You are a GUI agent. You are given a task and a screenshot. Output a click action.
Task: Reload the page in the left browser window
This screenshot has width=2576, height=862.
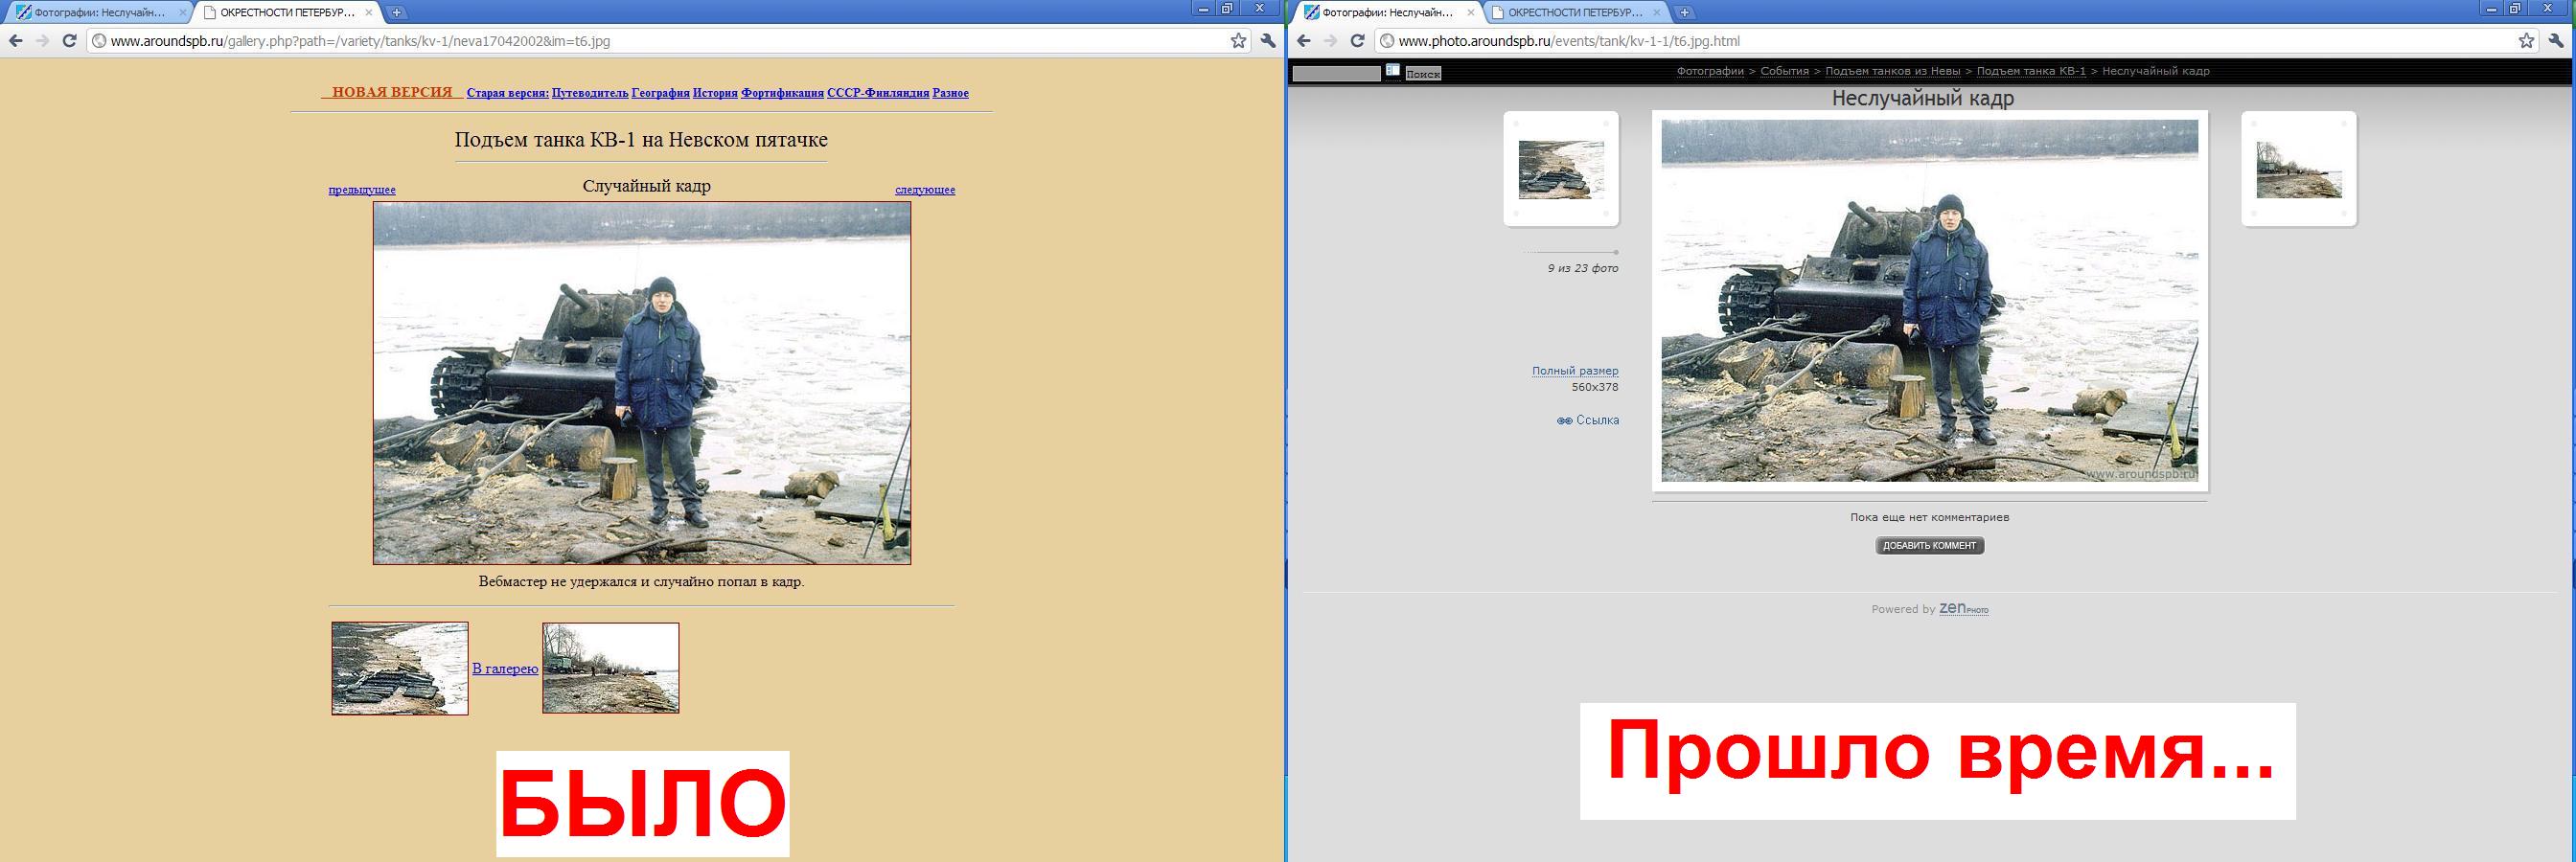coord(69,41)
